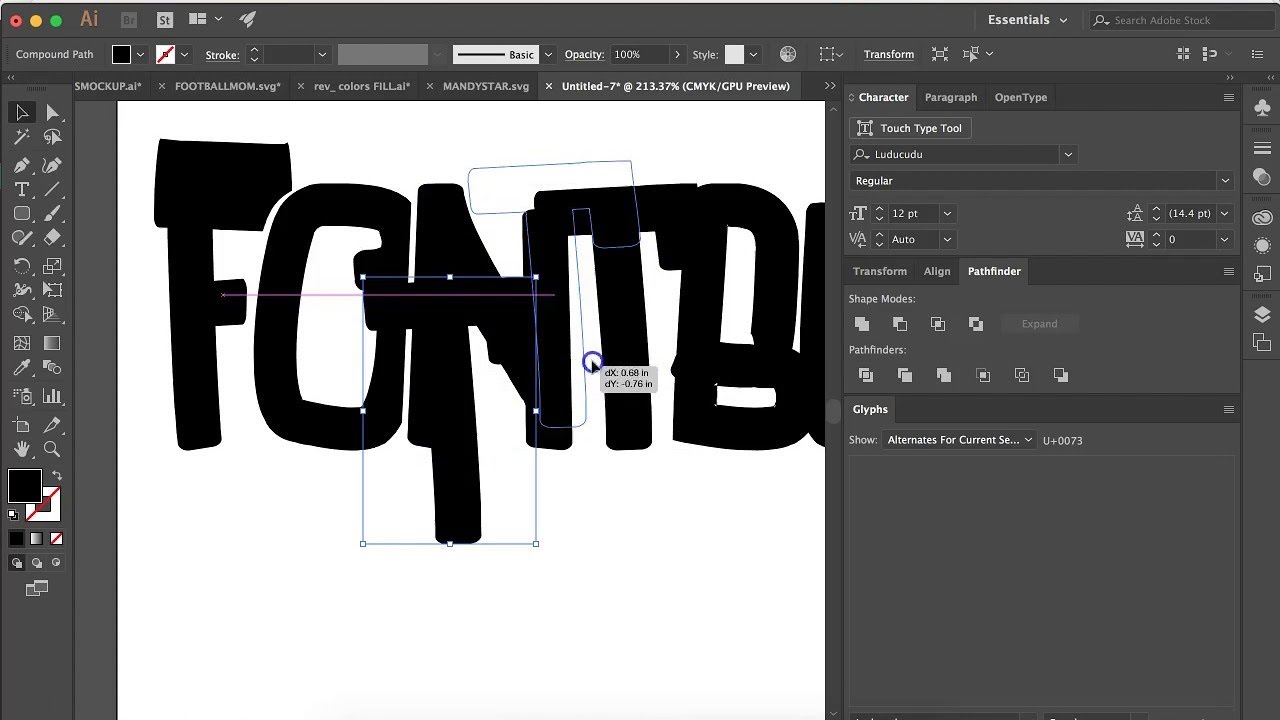Screen dimensions: 1280x720
Task: Click the Touch Type Tool button
Action: click(911, 128)
